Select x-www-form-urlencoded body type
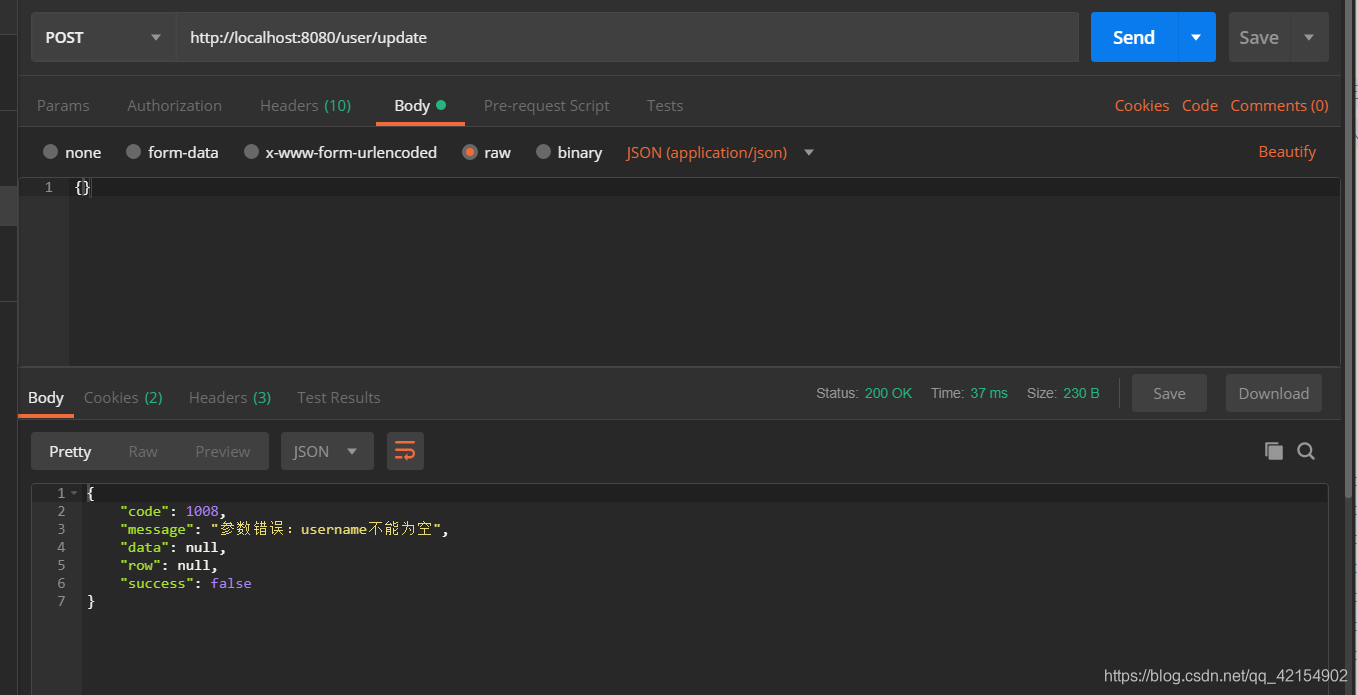 (x=340, y=152)
